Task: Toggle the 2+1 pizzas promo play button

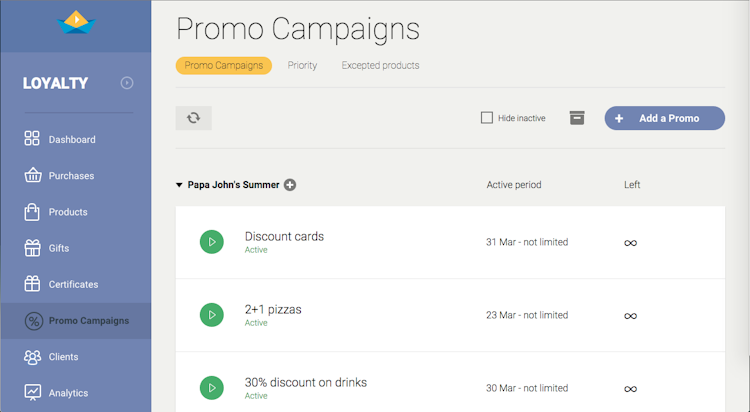Action: point(211,315)
